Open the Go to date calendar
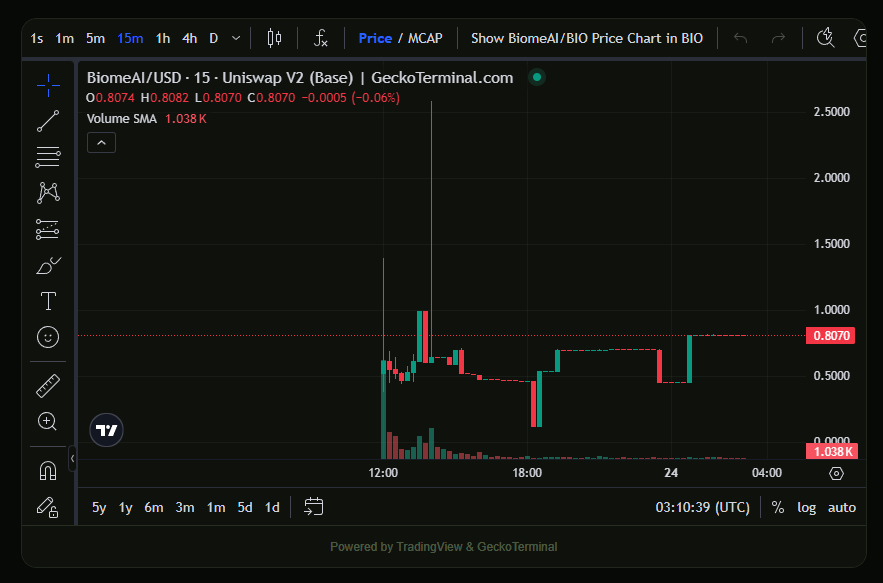This screenshot has width=883, height=583. point(314,507)
